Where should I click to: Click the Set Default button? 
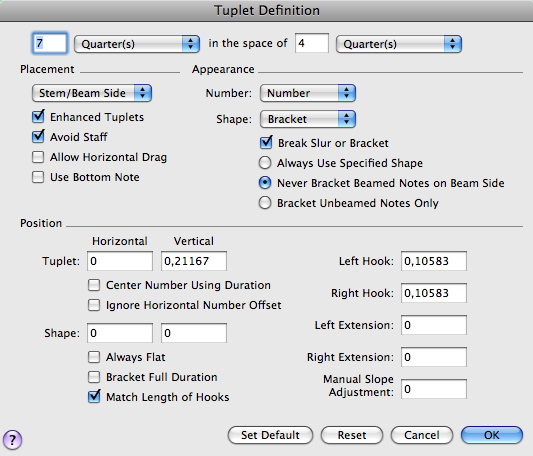point(270,435)
